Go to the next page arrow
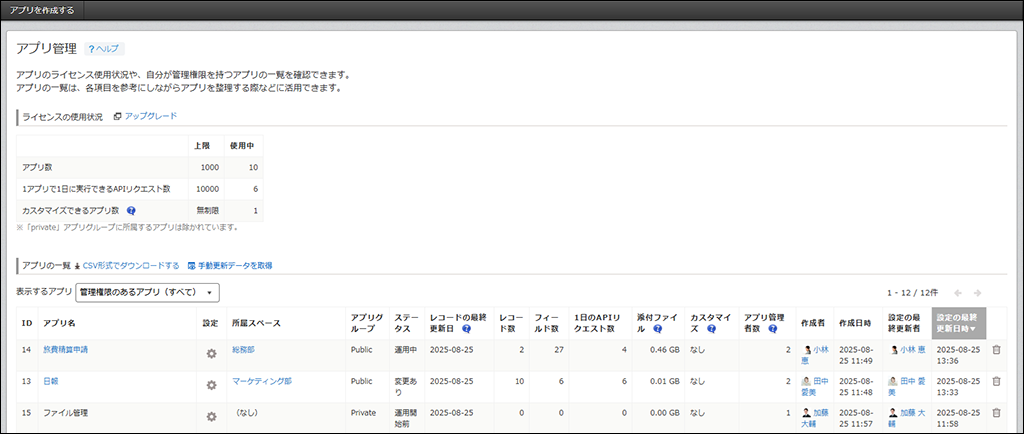Screen dimensions: 1024x434 tap(978, 293)
